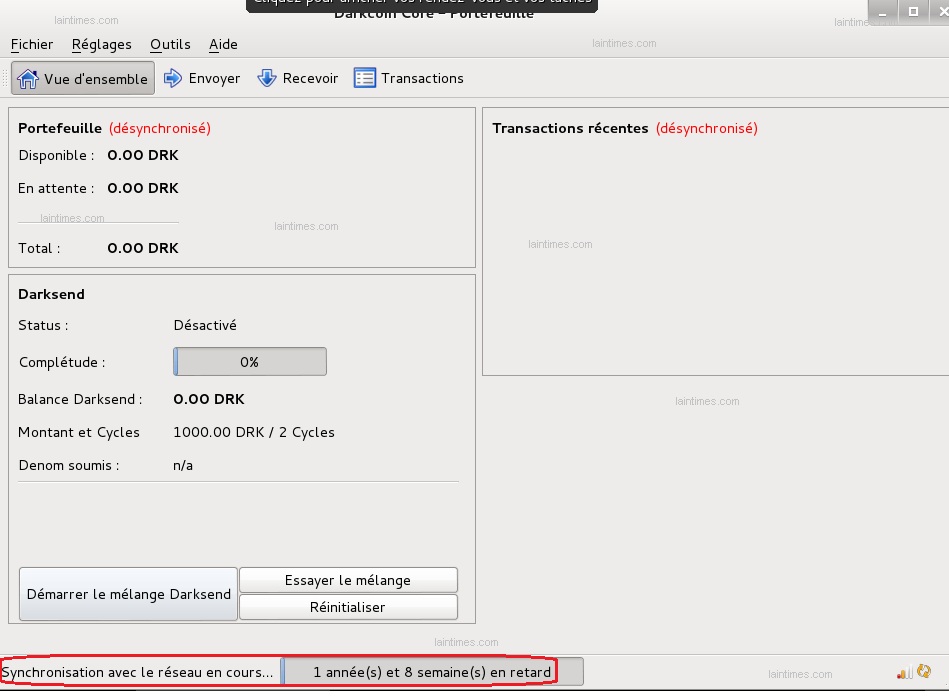Screen dimensions: 949x697
Task: Click the Essayer le mélange button
Action: pos(348,580)
